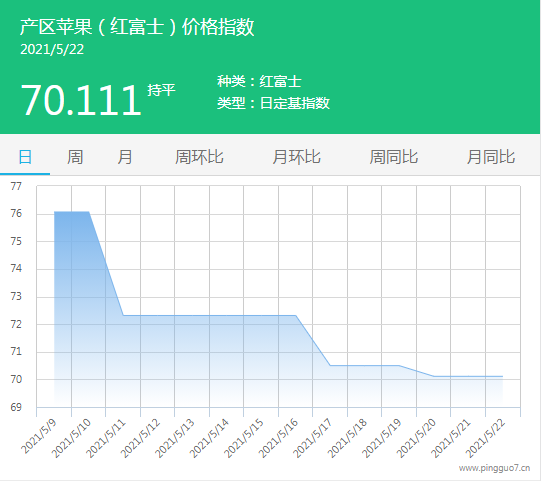Screen dimensions: 541x481
Task: Click the title 产区苹果（红富士）价格指数
Action: [x=137, y=27]
